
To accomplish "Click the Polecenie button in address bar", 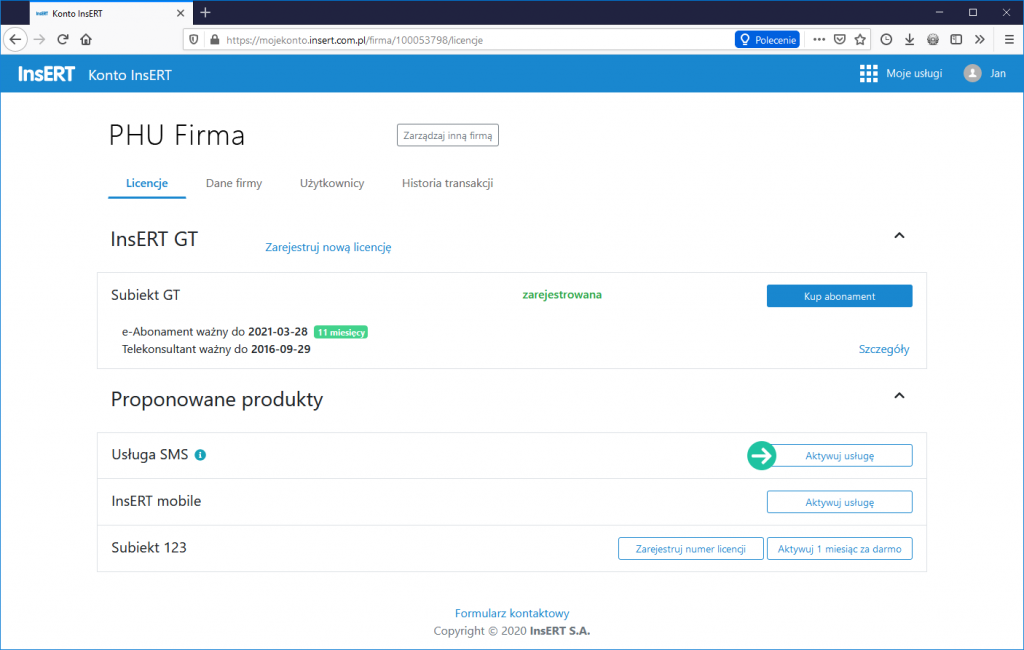I will click(x=767, y=40).
